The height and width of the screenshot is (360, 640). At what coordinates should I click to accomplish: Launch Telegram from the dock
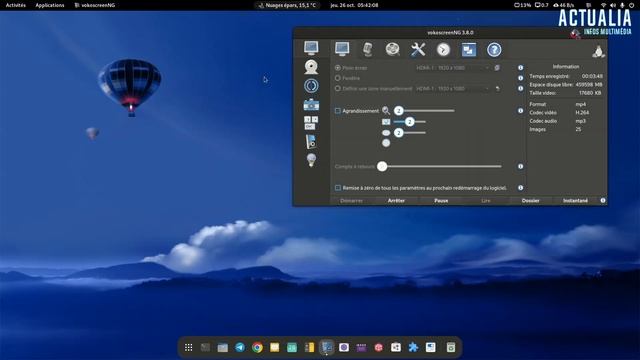click(240, 347)
